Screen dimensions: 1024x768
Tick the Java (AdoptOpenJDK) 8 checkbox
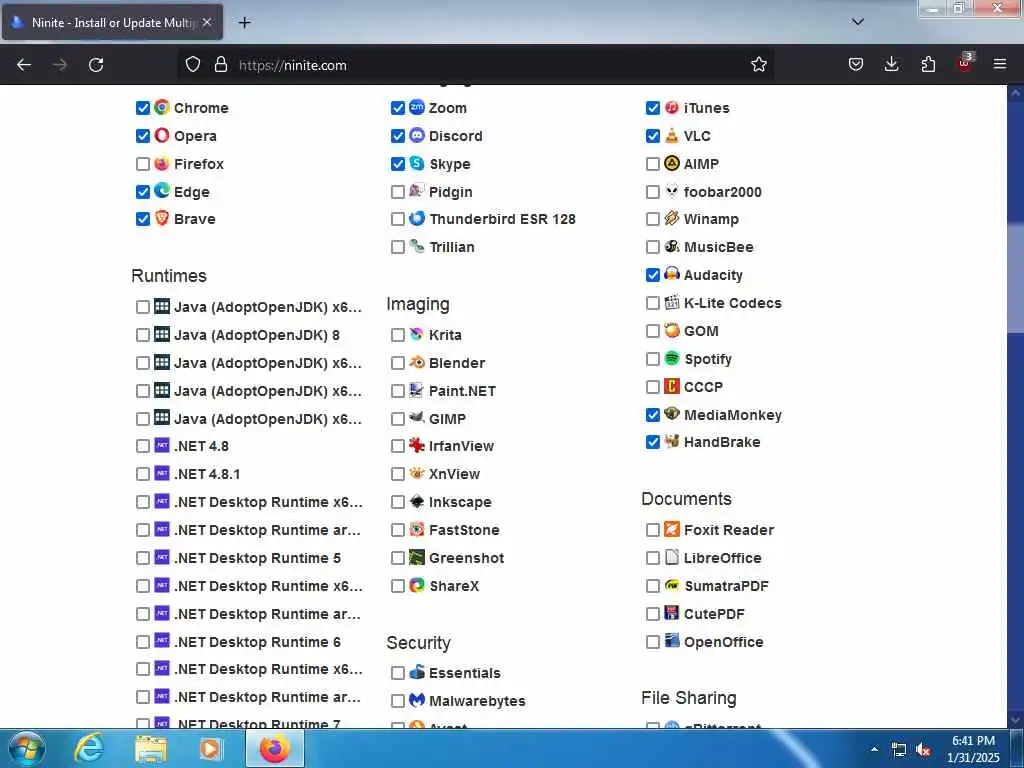(142, 335)
